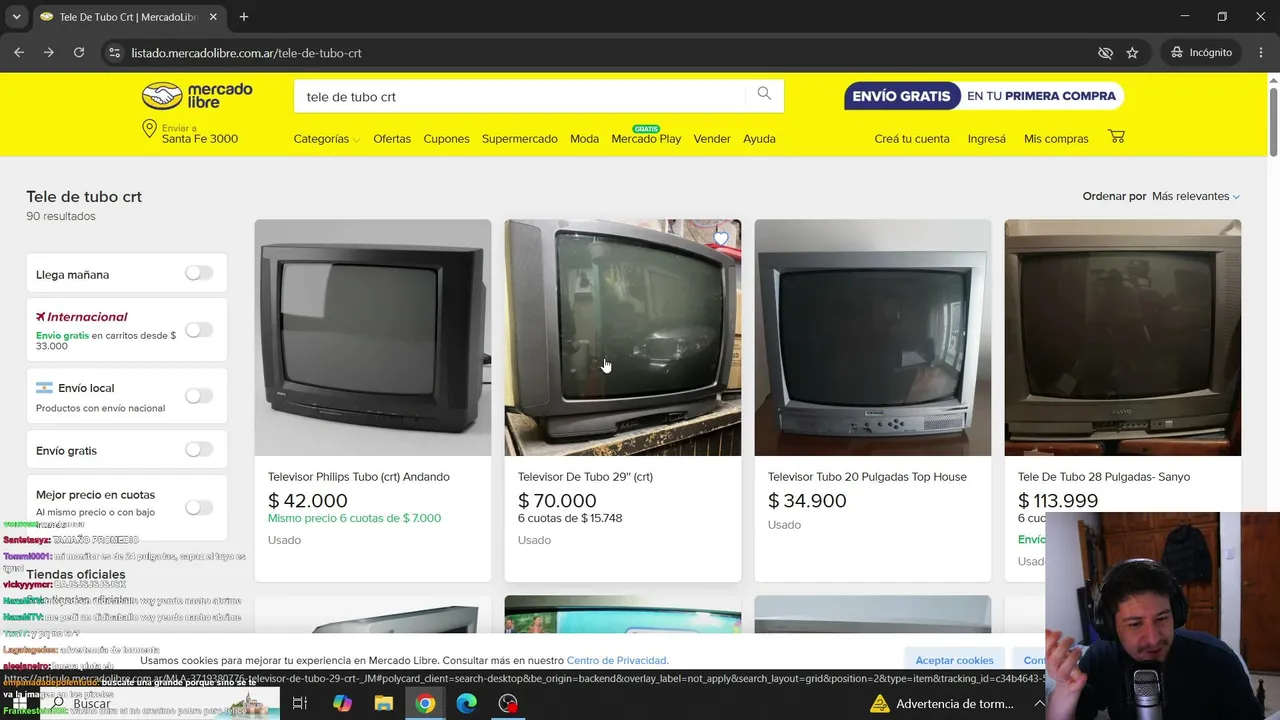This screenshot has width=1280, height=720.
Task: Open Televisor Philips Tubo (crt) Andando listing title
Action: (x=359, y=477)
